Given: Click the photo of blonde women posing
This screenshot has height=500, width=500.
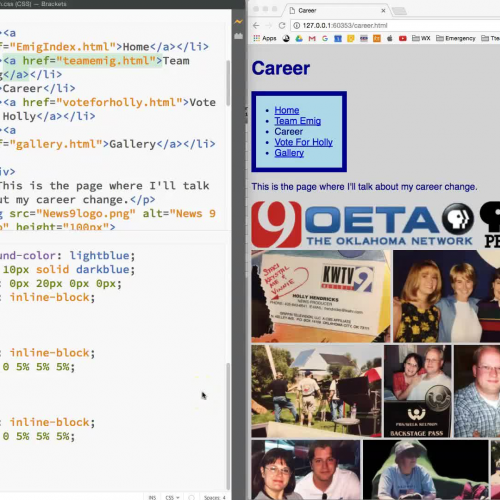Looking at the screenshot, I should [x=447, y=296].
